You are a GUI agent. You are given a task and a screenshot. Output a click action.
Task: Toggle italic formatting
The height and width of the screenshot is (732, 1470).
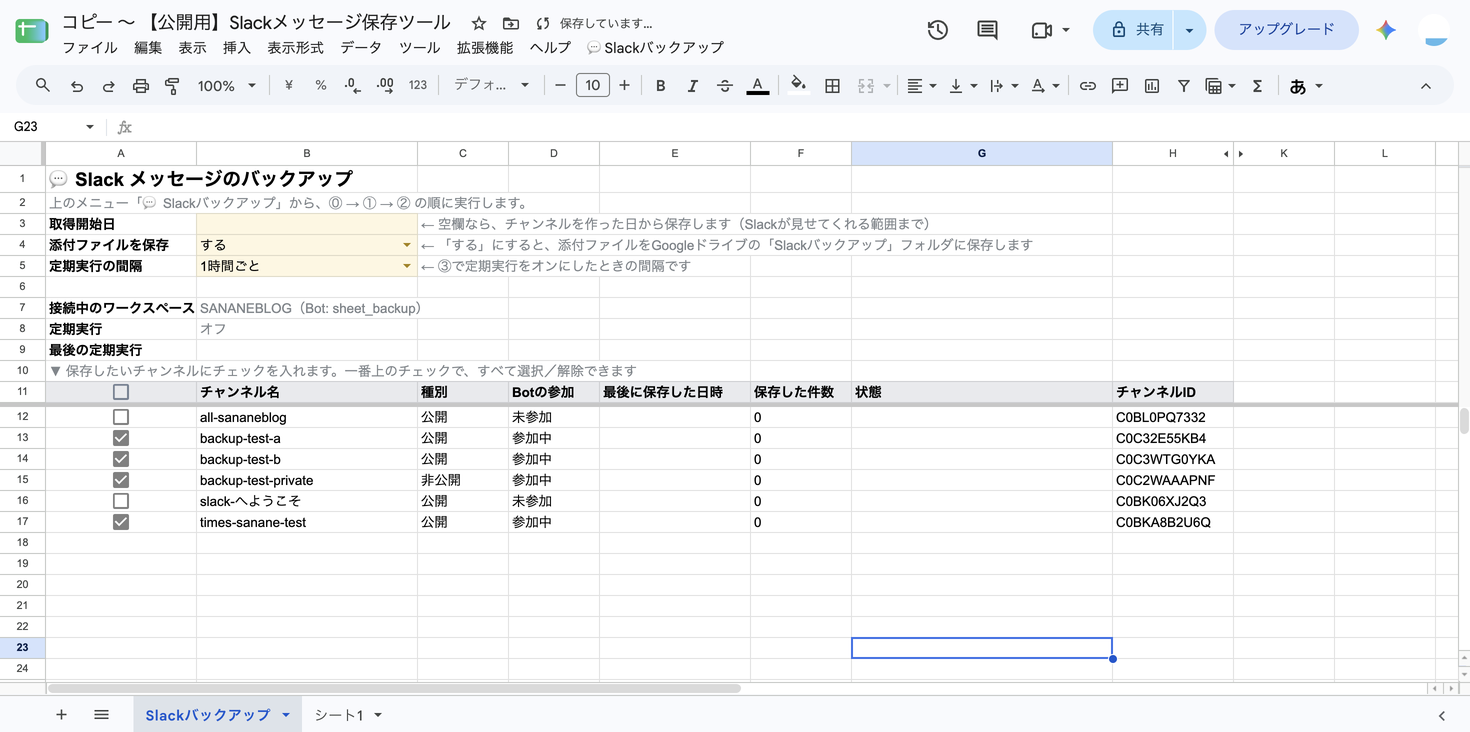[x=692, y=86]
